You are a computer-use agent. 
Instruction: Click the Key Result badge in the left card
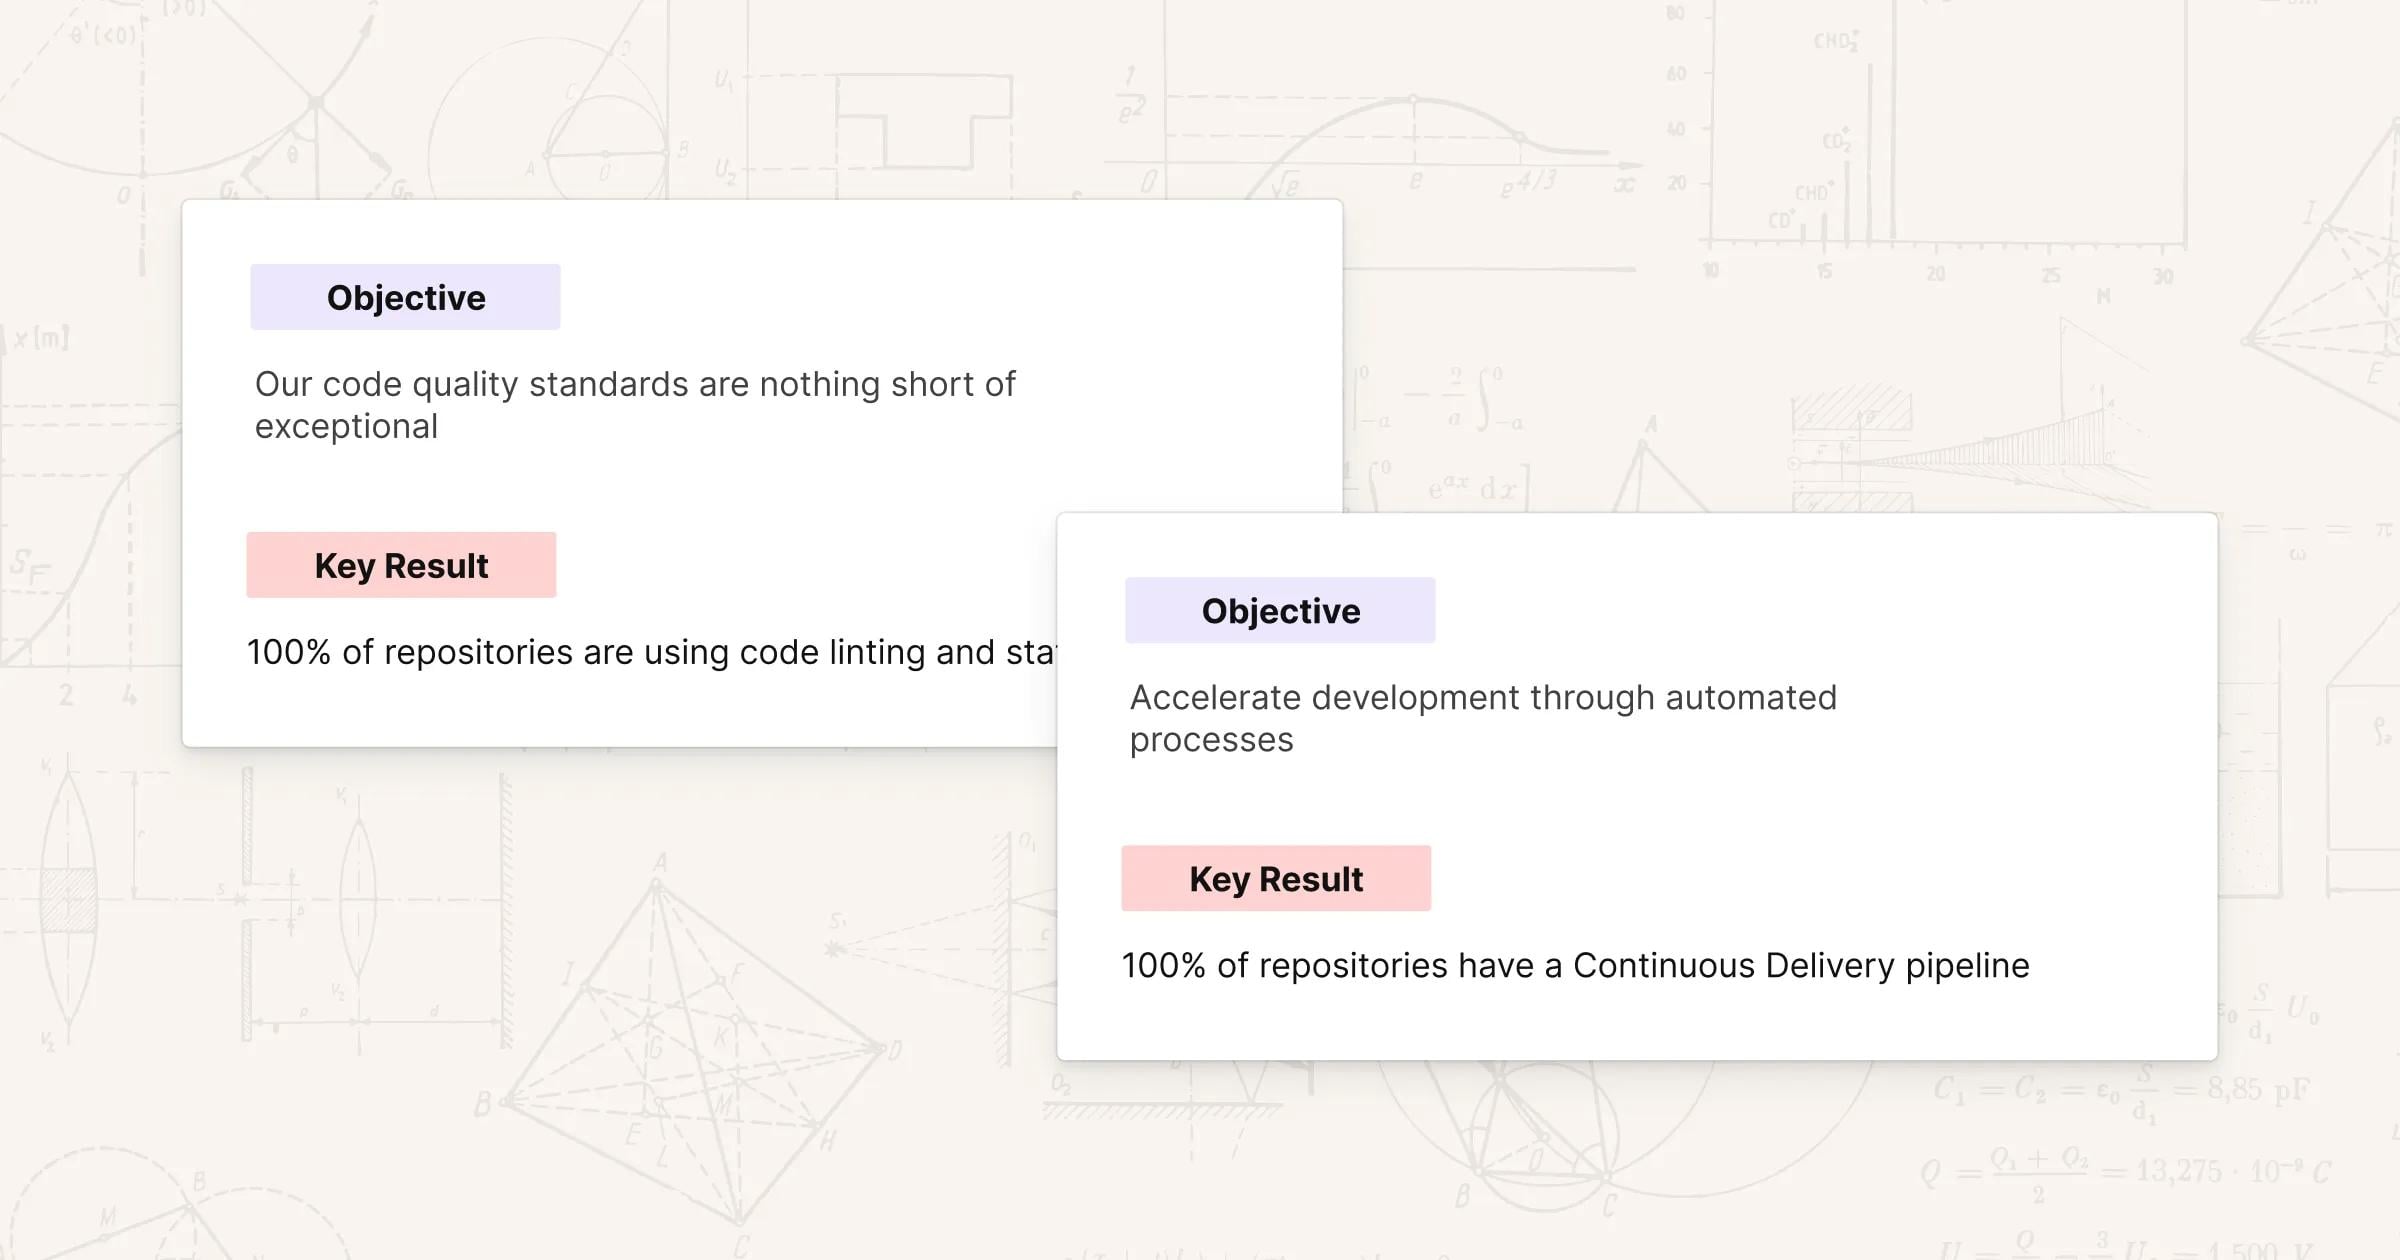[401, 565]
